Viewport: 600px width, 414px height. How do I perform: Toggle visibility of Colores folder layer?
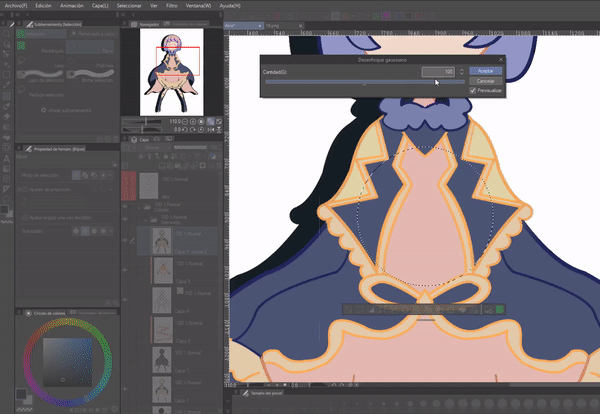(x=125, y=207)
